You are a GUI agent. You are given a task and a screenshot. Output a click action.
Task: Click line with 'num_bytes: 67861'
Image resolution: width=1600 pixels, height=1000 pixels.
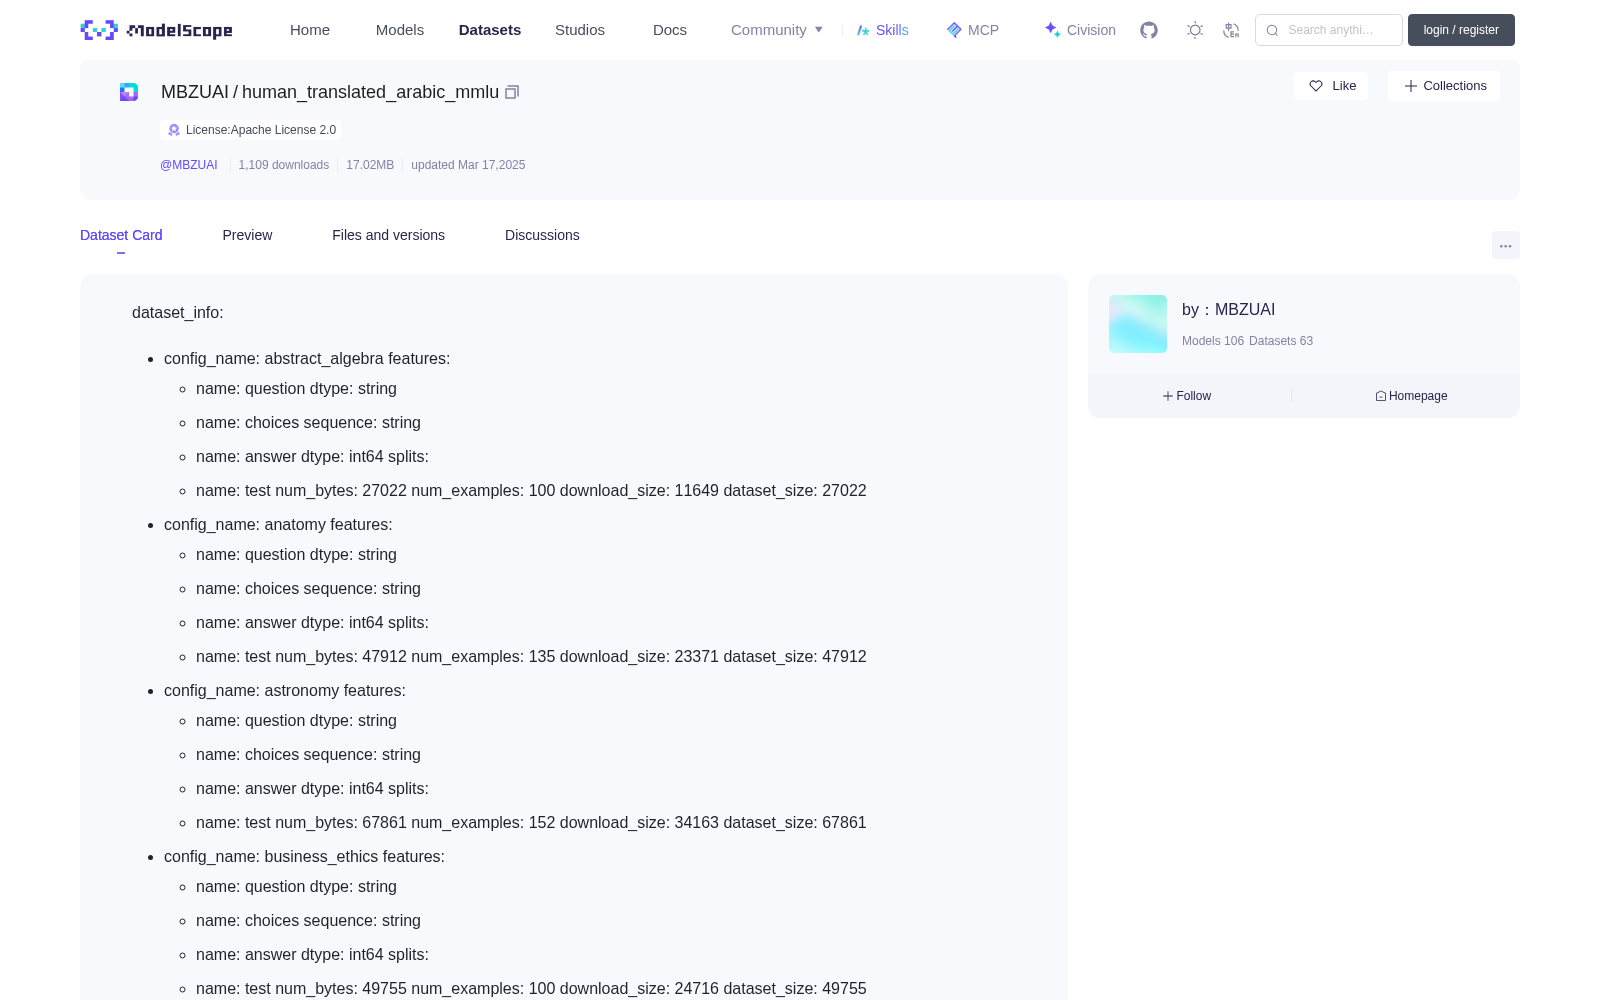pos(531,823)
